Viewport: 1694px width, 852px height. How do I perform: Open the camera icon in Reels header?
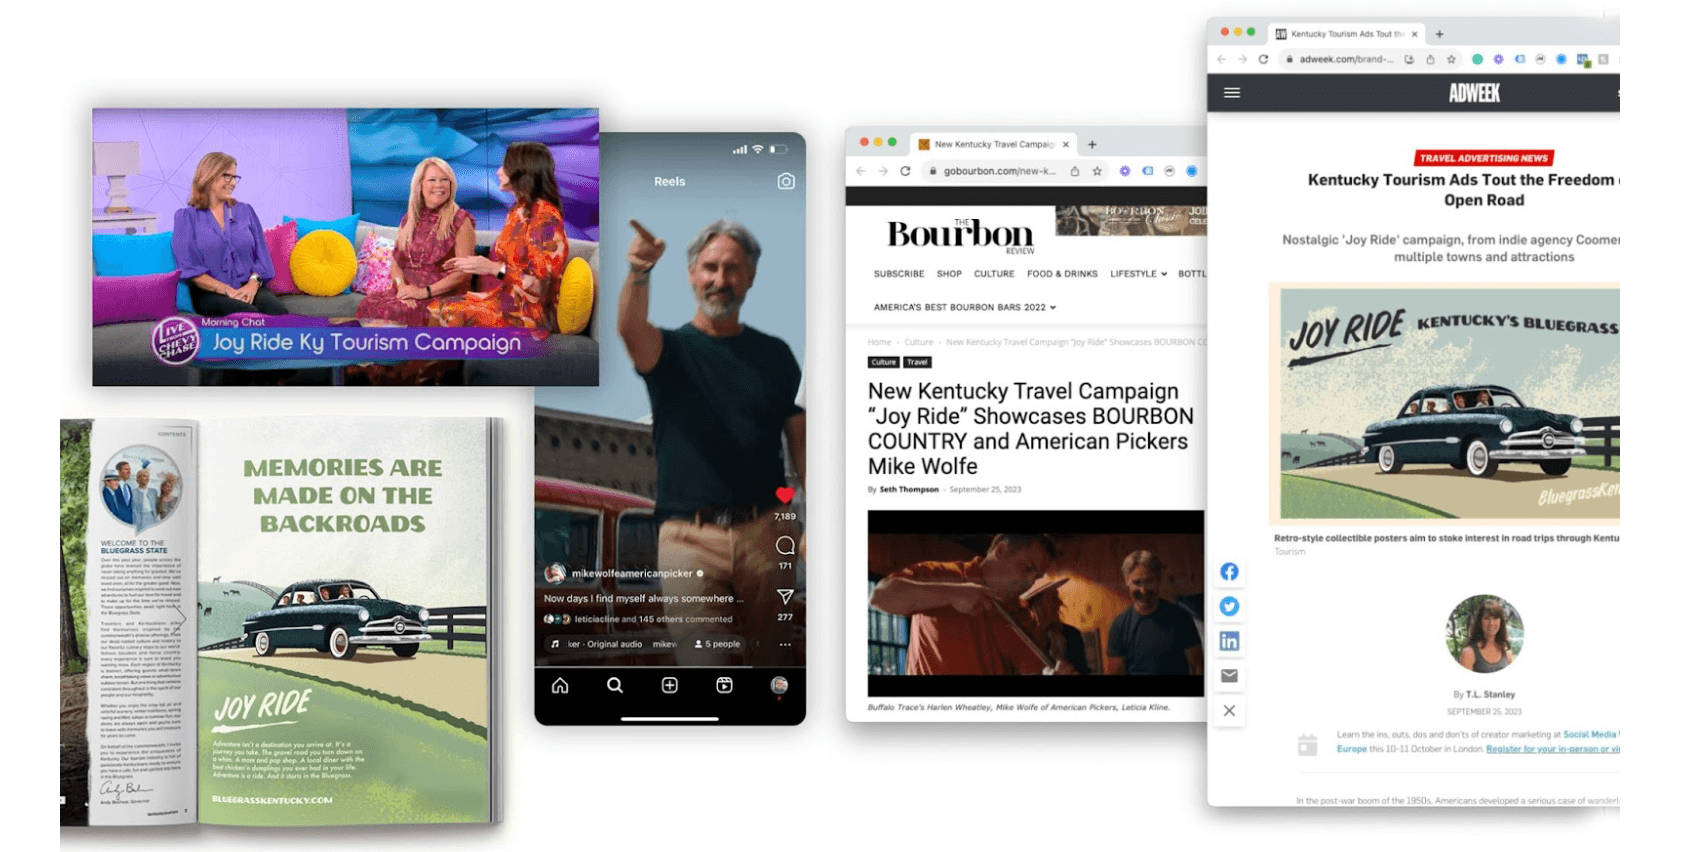coord(786,181)
